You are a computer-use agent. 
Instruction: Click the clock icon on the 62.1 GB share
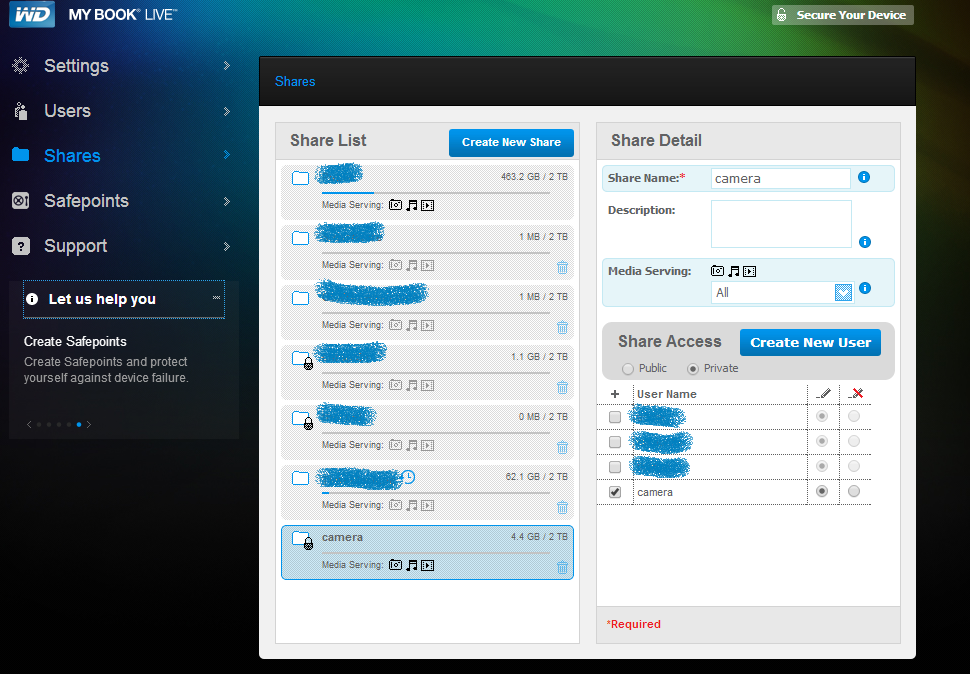click(408, 477)
